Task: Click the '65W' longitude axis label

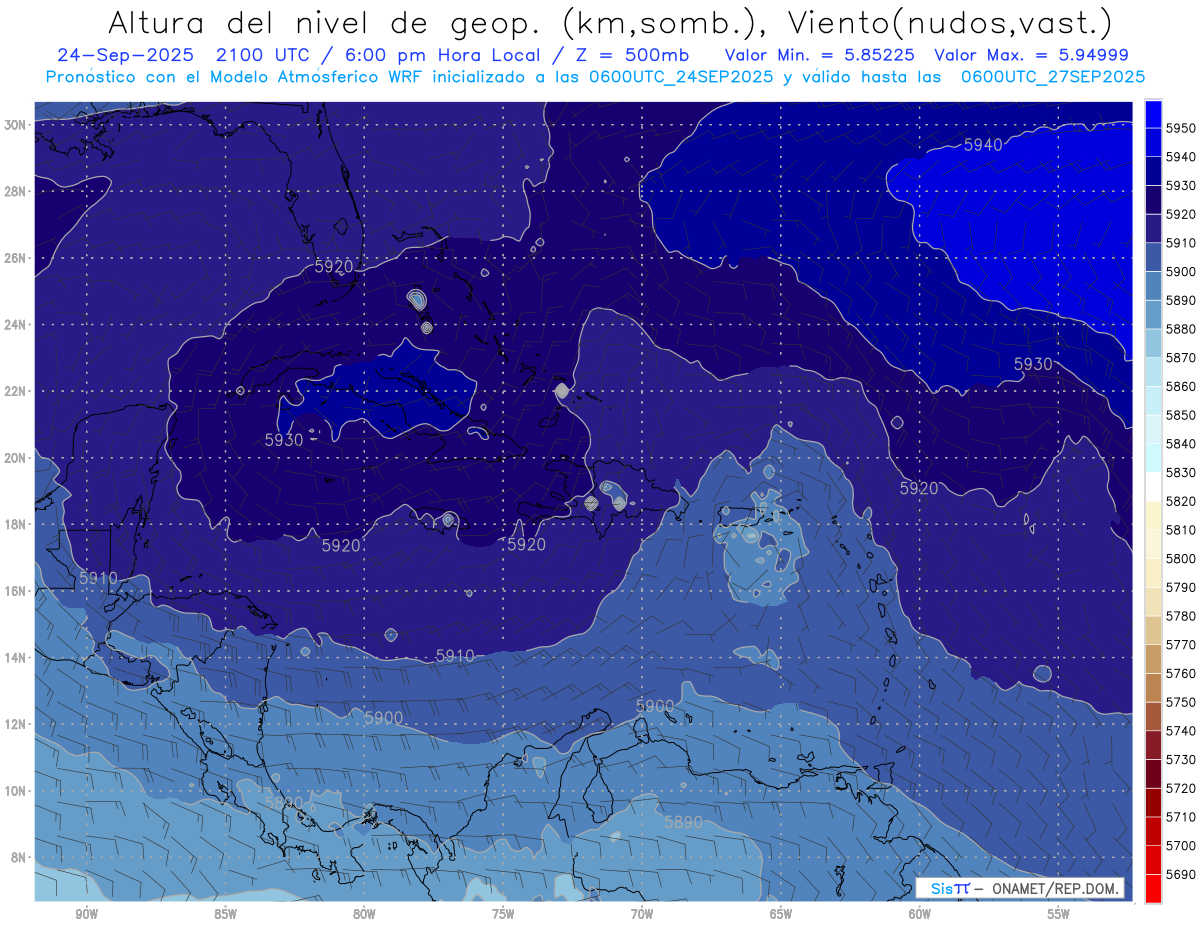Action: (x=781, y=915)
